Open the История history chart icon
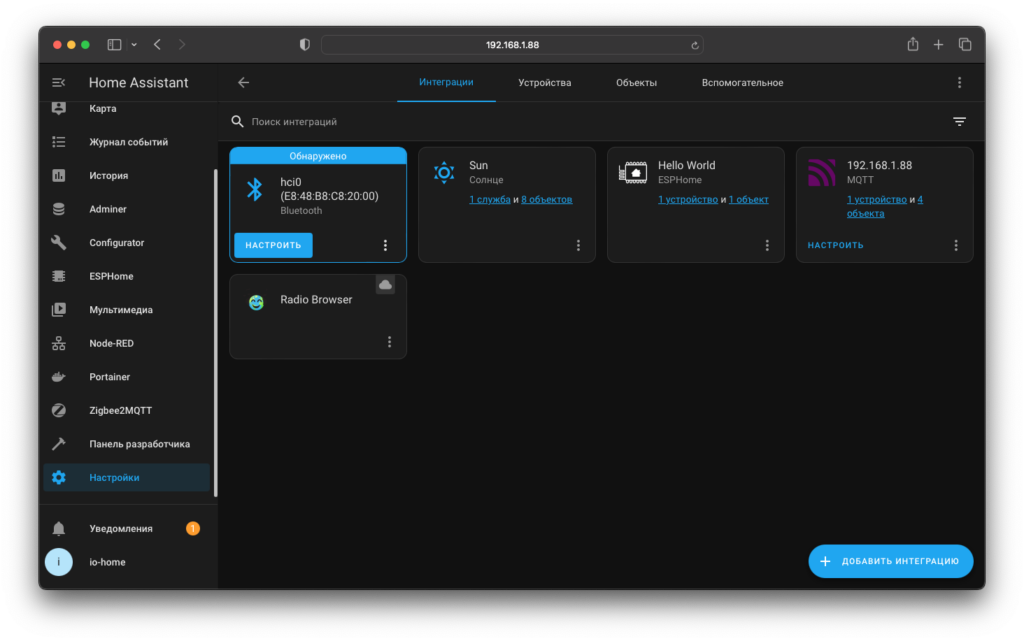The width and height of the screenshot is (1024, 641). [59, 176]
